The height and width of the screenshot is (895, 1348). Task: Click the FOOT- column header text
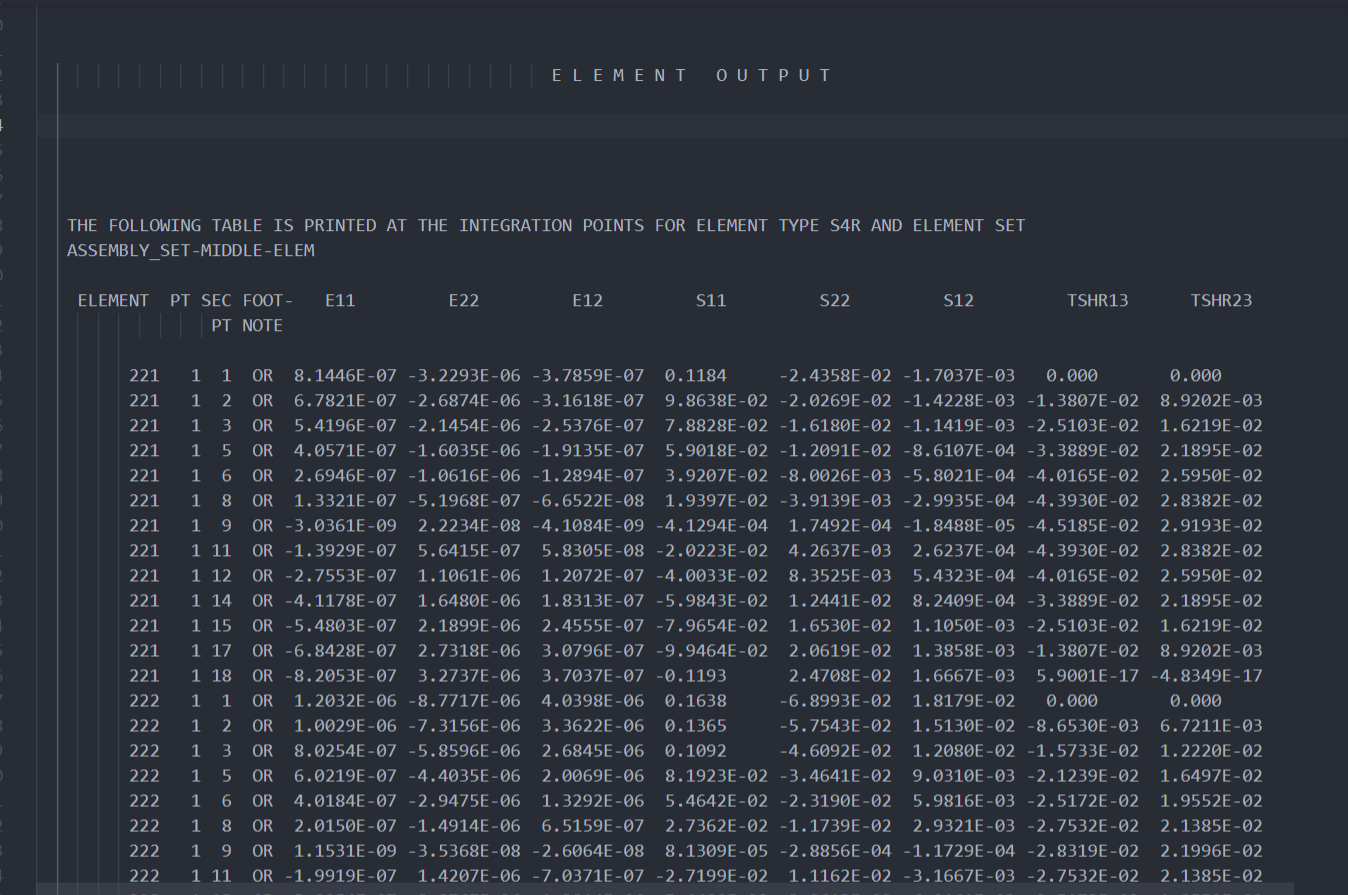tap(267, 300)
